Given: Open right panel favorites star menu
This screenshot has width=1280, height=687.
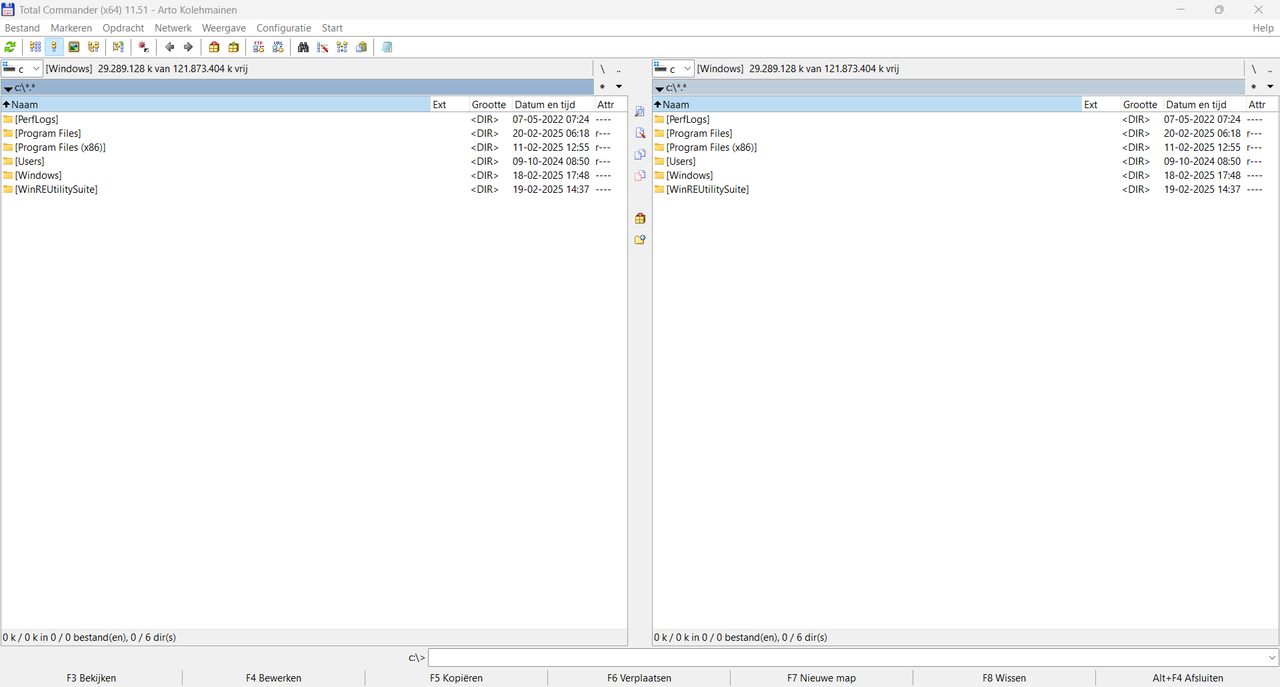Looking at the screenshot, I should point(1253,87).
